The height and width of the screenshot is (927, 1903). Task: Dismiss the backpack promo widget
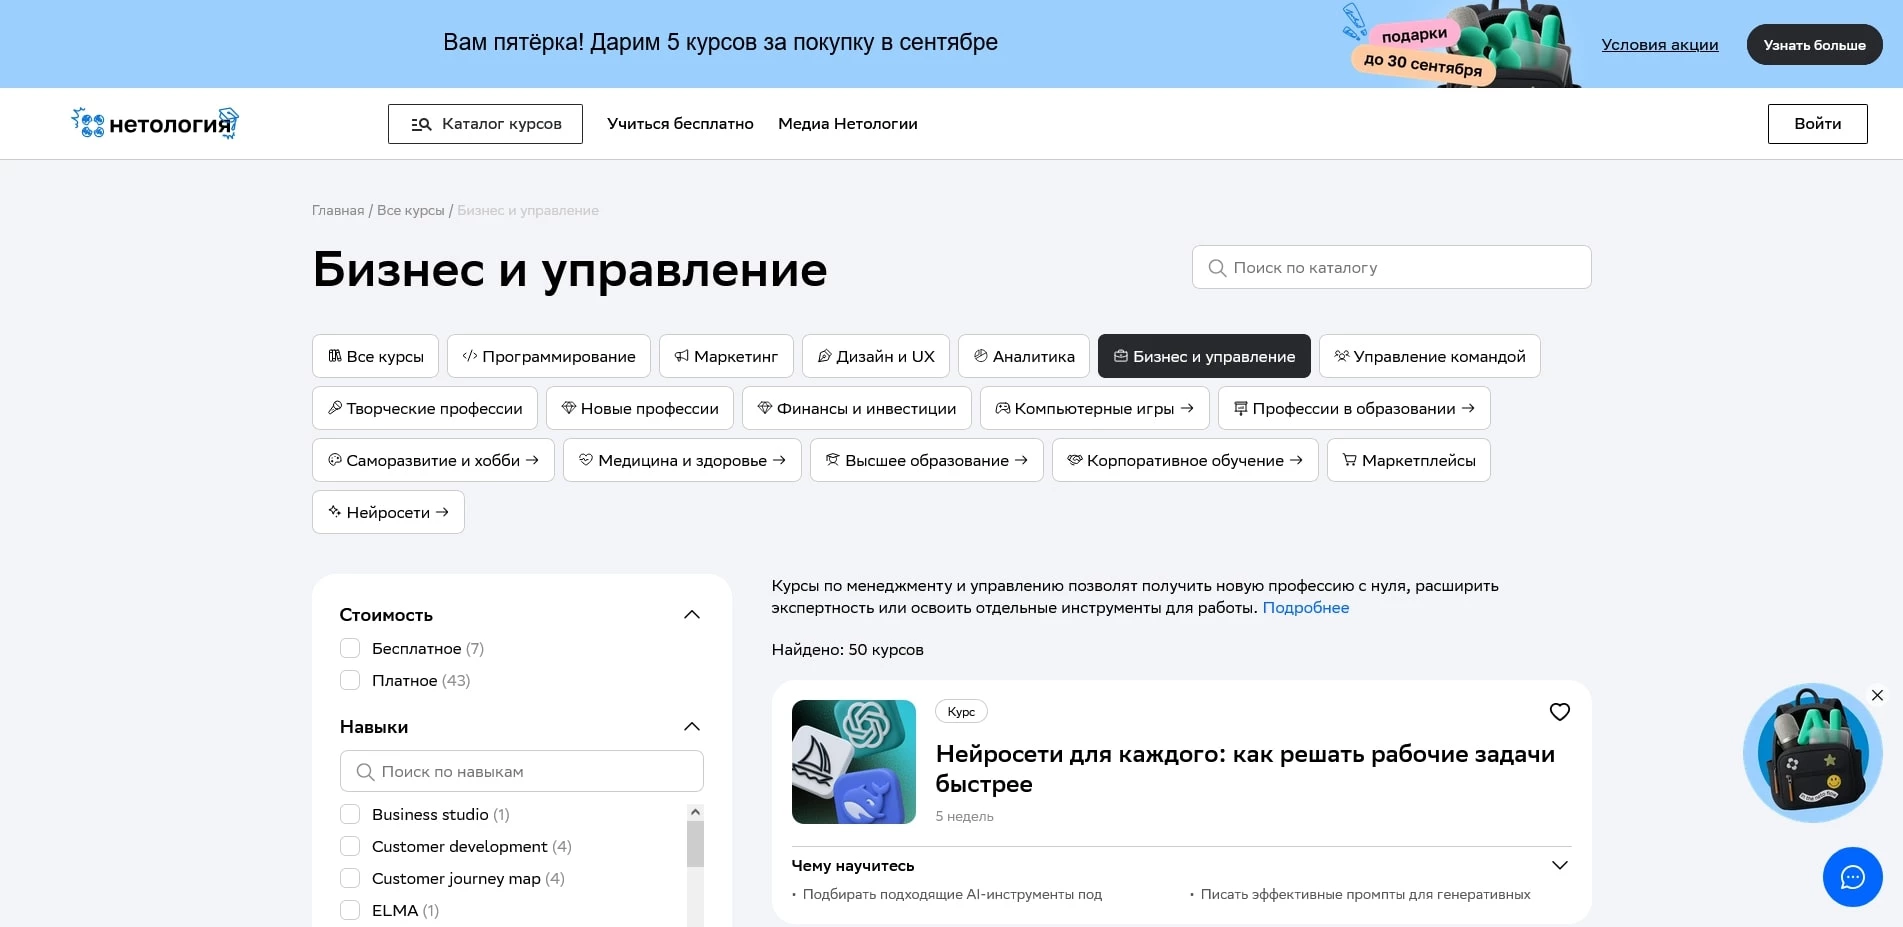click(x=1877, y=694)
